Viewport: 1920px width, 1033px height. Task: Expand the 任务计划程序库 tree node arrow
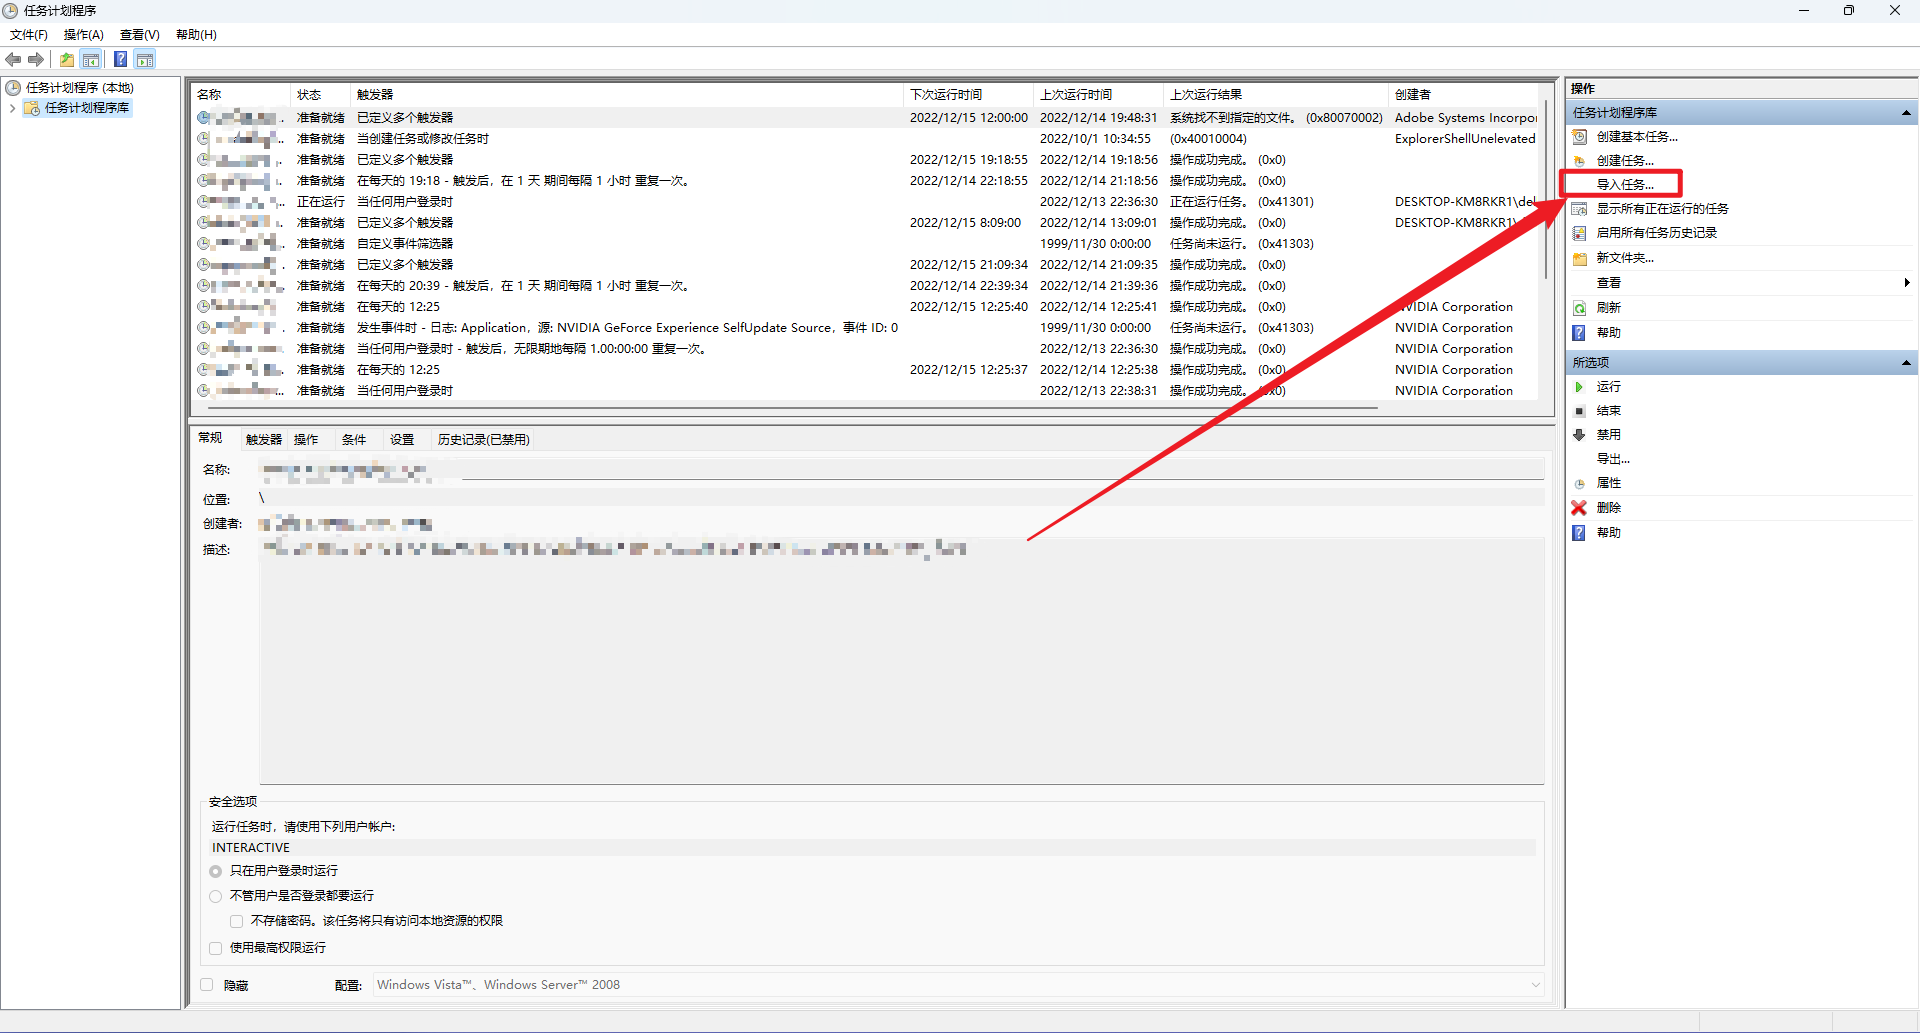(12, 108)
